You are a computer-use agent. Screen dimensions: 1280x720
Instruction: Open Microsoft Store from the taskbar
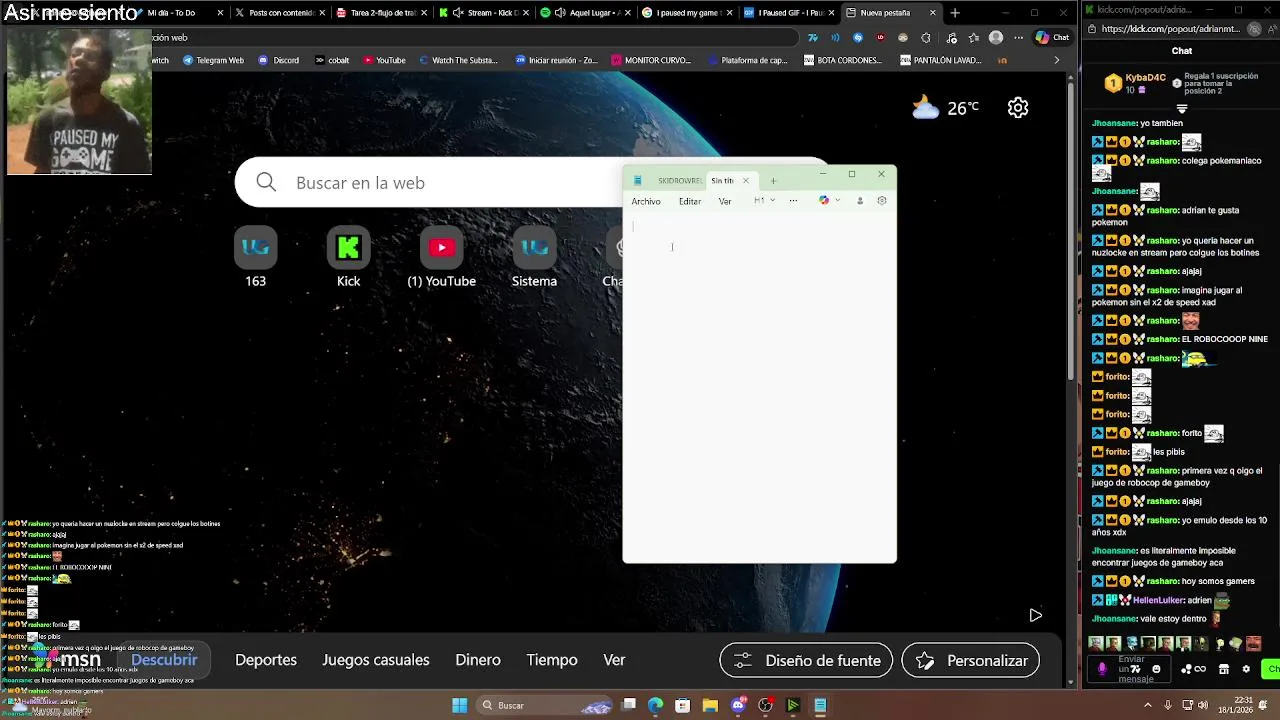682,705
